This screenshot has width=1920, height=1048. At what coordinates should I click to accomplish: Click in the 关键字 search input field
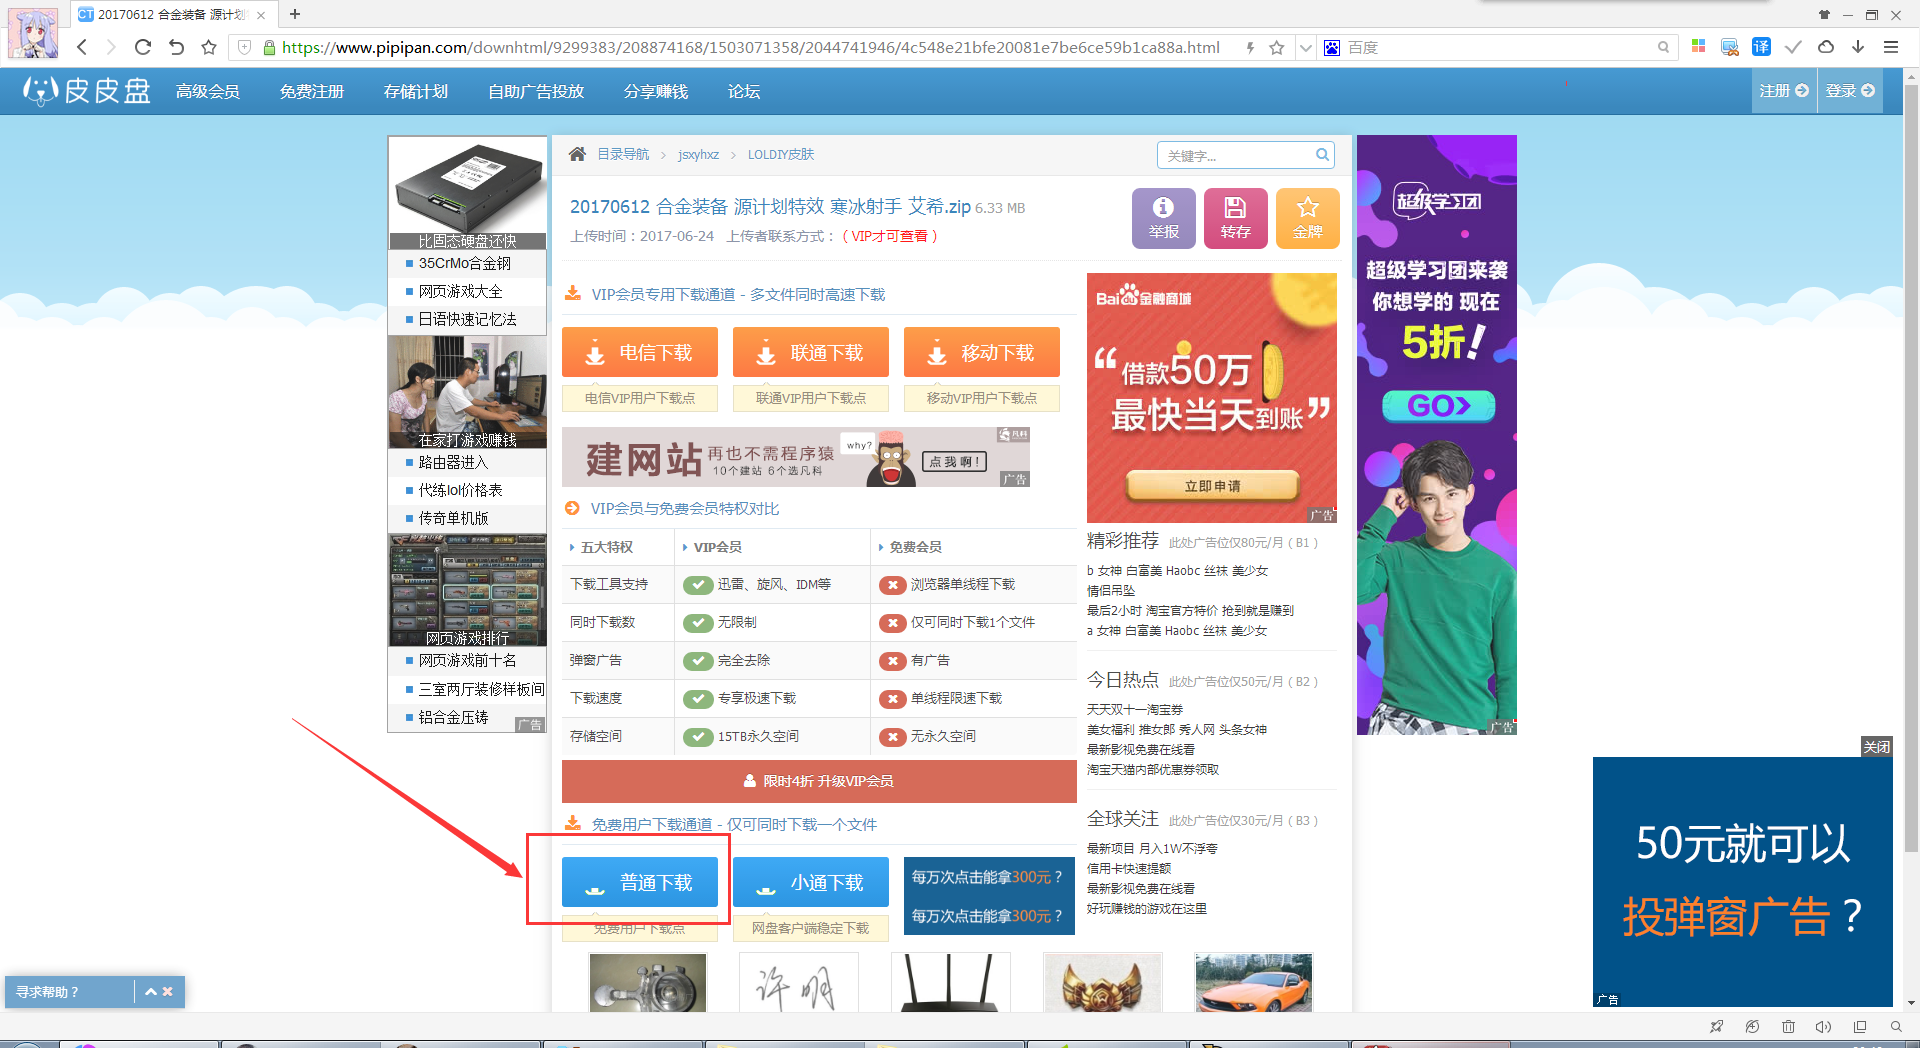[x=1238, y=155]
